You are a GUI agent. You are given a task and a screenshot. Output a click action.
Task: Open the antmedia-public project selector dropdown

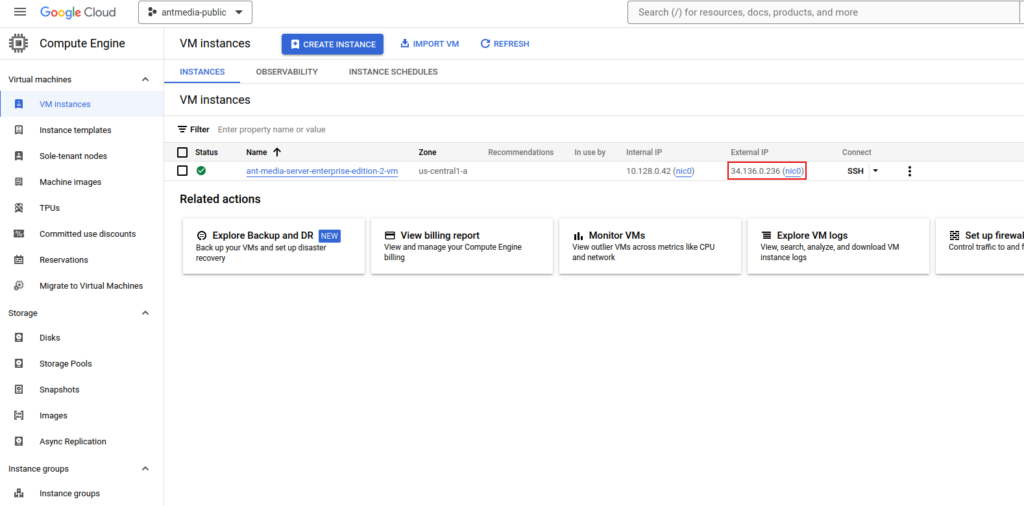coord(195,12)
